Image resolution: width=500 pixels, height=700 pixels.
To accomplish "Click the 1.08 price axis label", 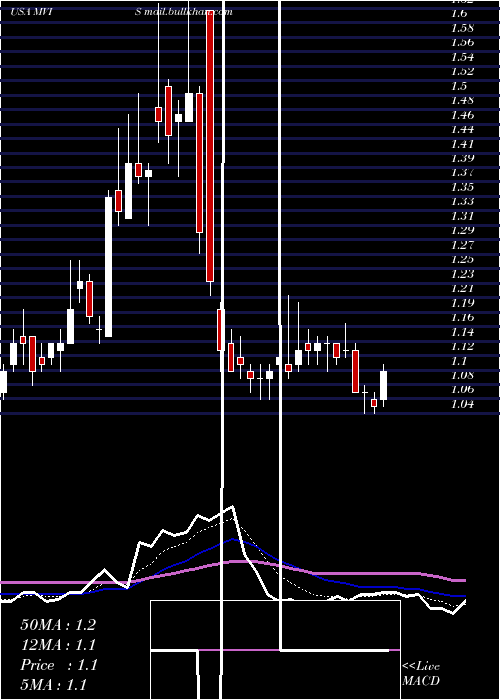I will click(x=462, y=375).
